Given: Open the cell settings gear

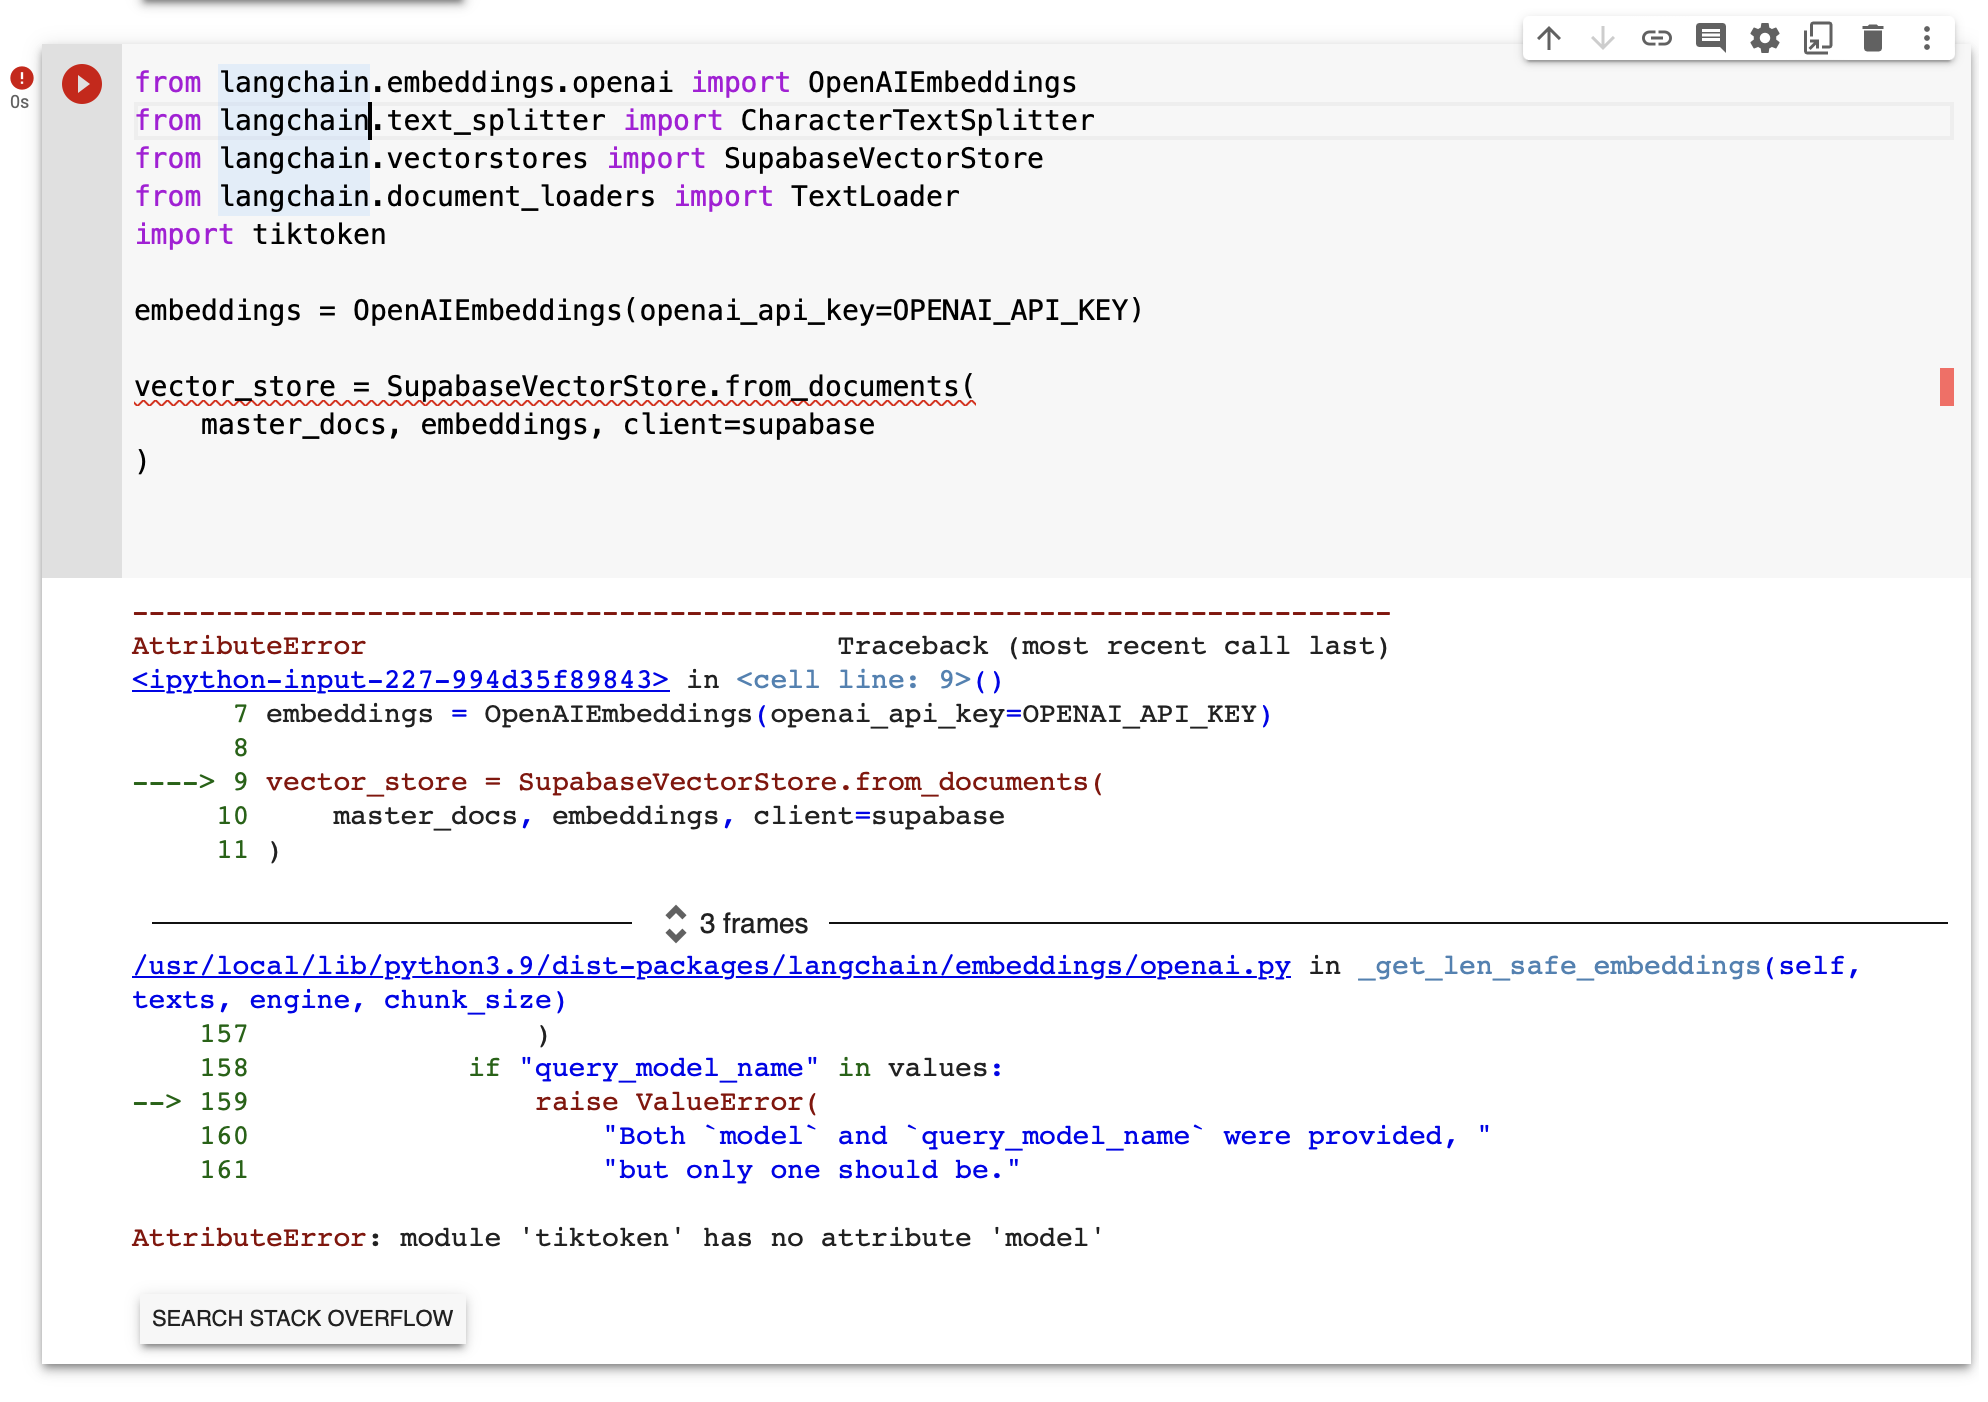Looking at the screenshot, I should point(1764,38).
